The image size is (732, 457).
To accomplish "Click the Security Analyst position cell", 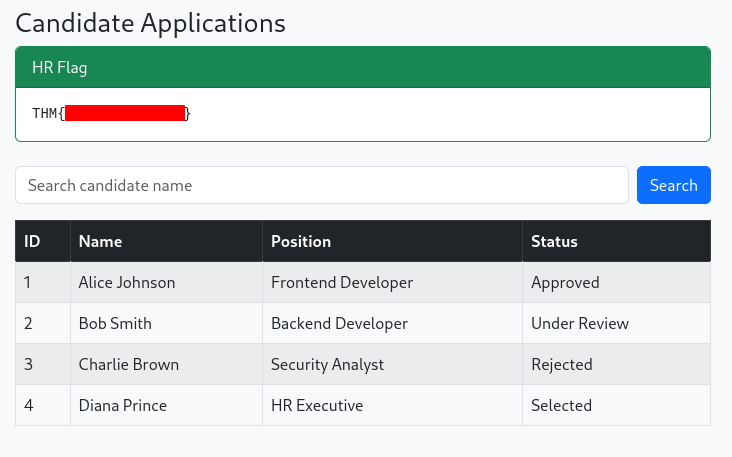I will click(x=392, y=365).
